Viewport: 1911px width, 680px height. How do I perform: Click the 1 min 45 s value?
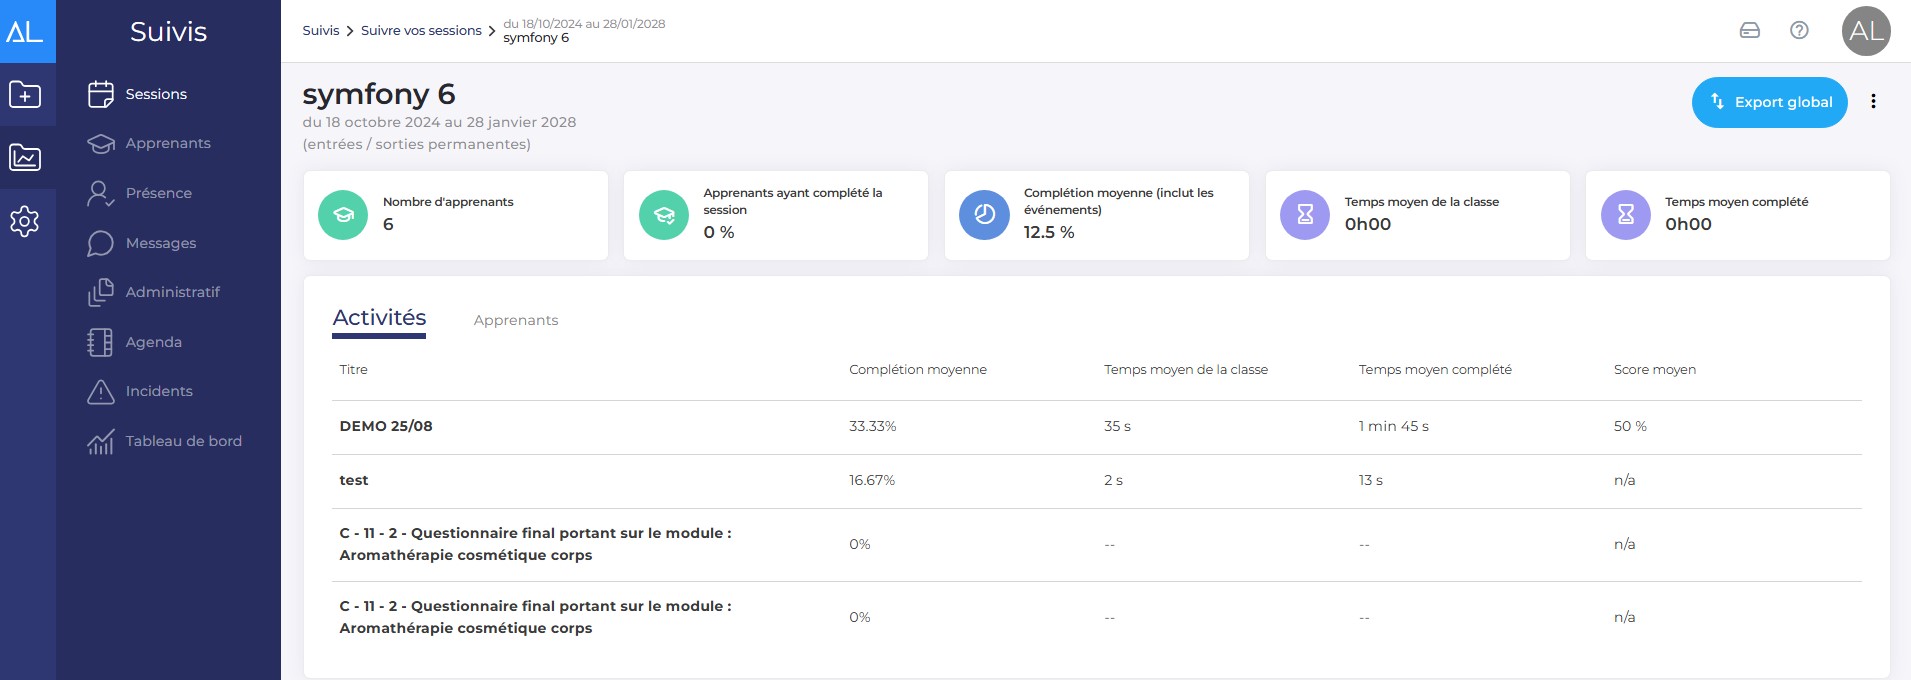coord(1394,426)
